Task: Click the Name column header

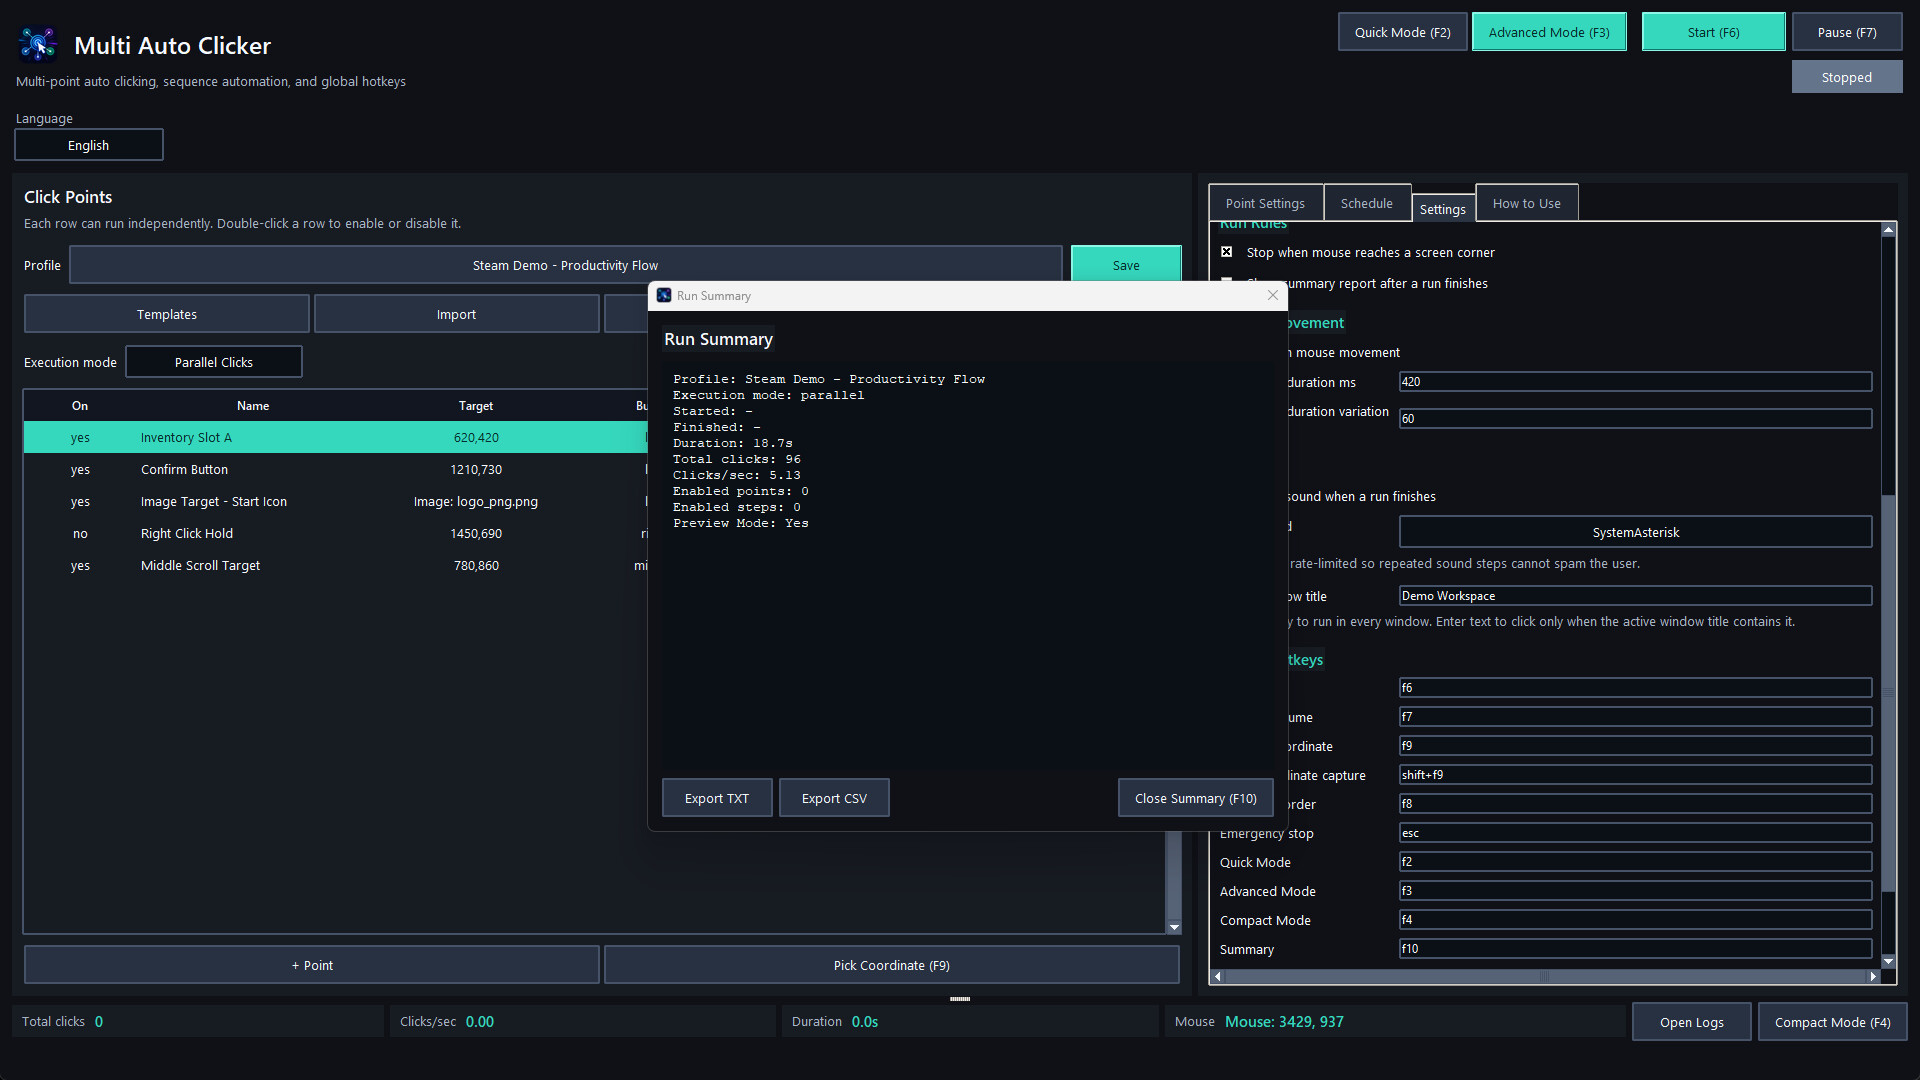Action: coord(253,405)
